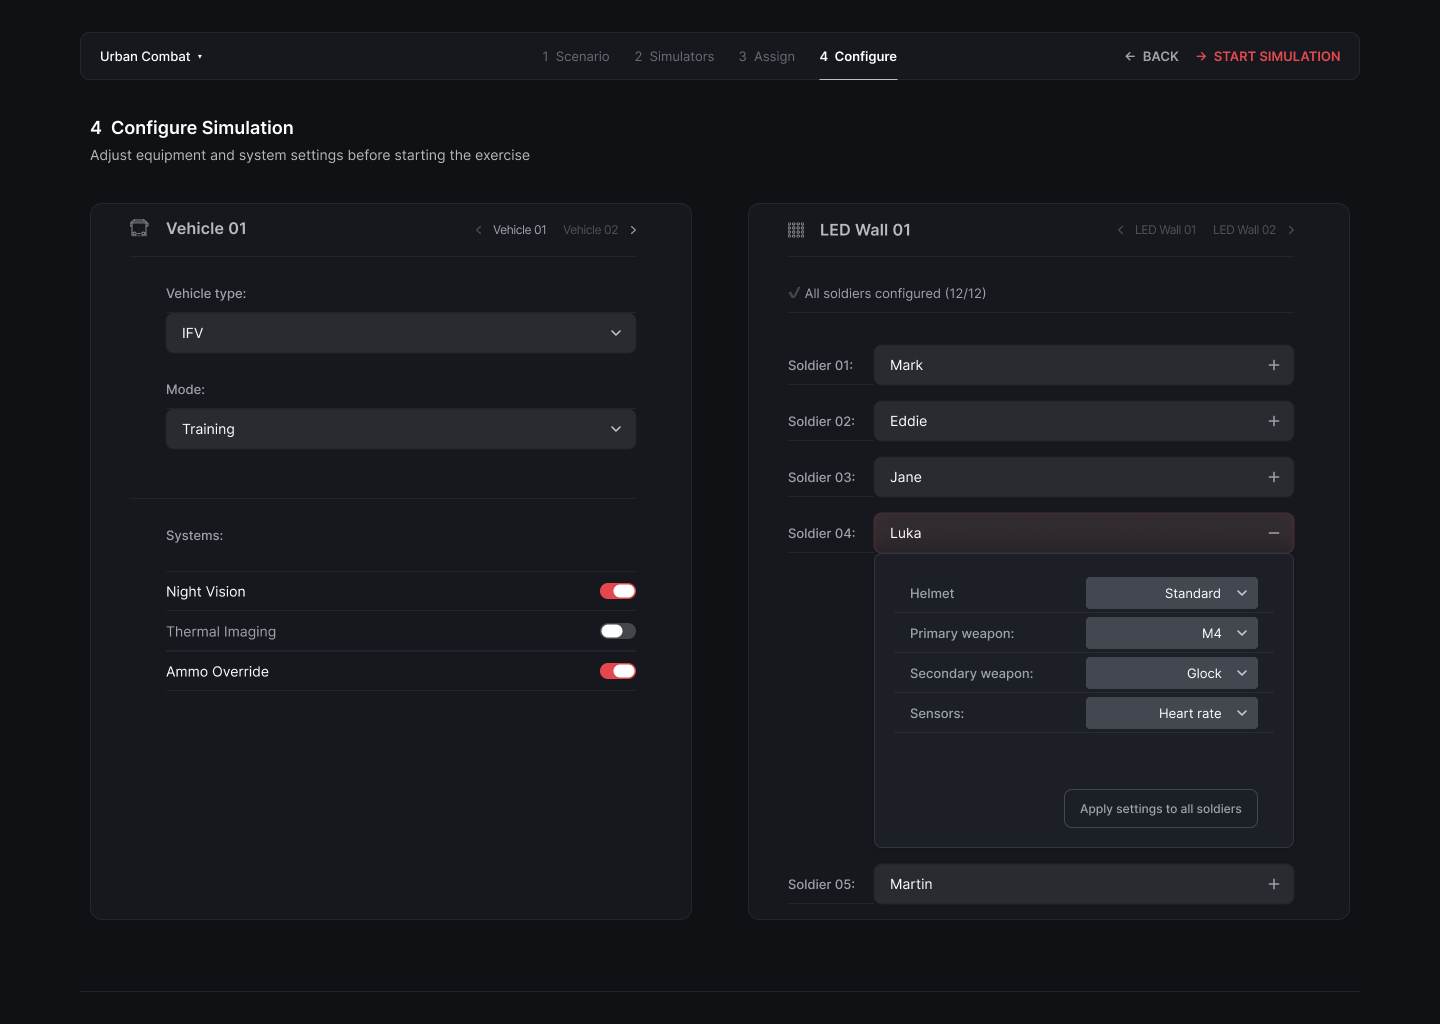Disable the Night Vision toggle
1440x1024 pixels.
click(x=617, y=591)
